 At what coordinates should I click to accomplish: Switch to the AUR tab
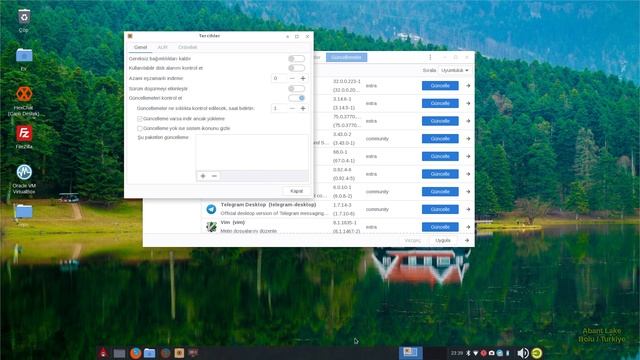[162, 47]
